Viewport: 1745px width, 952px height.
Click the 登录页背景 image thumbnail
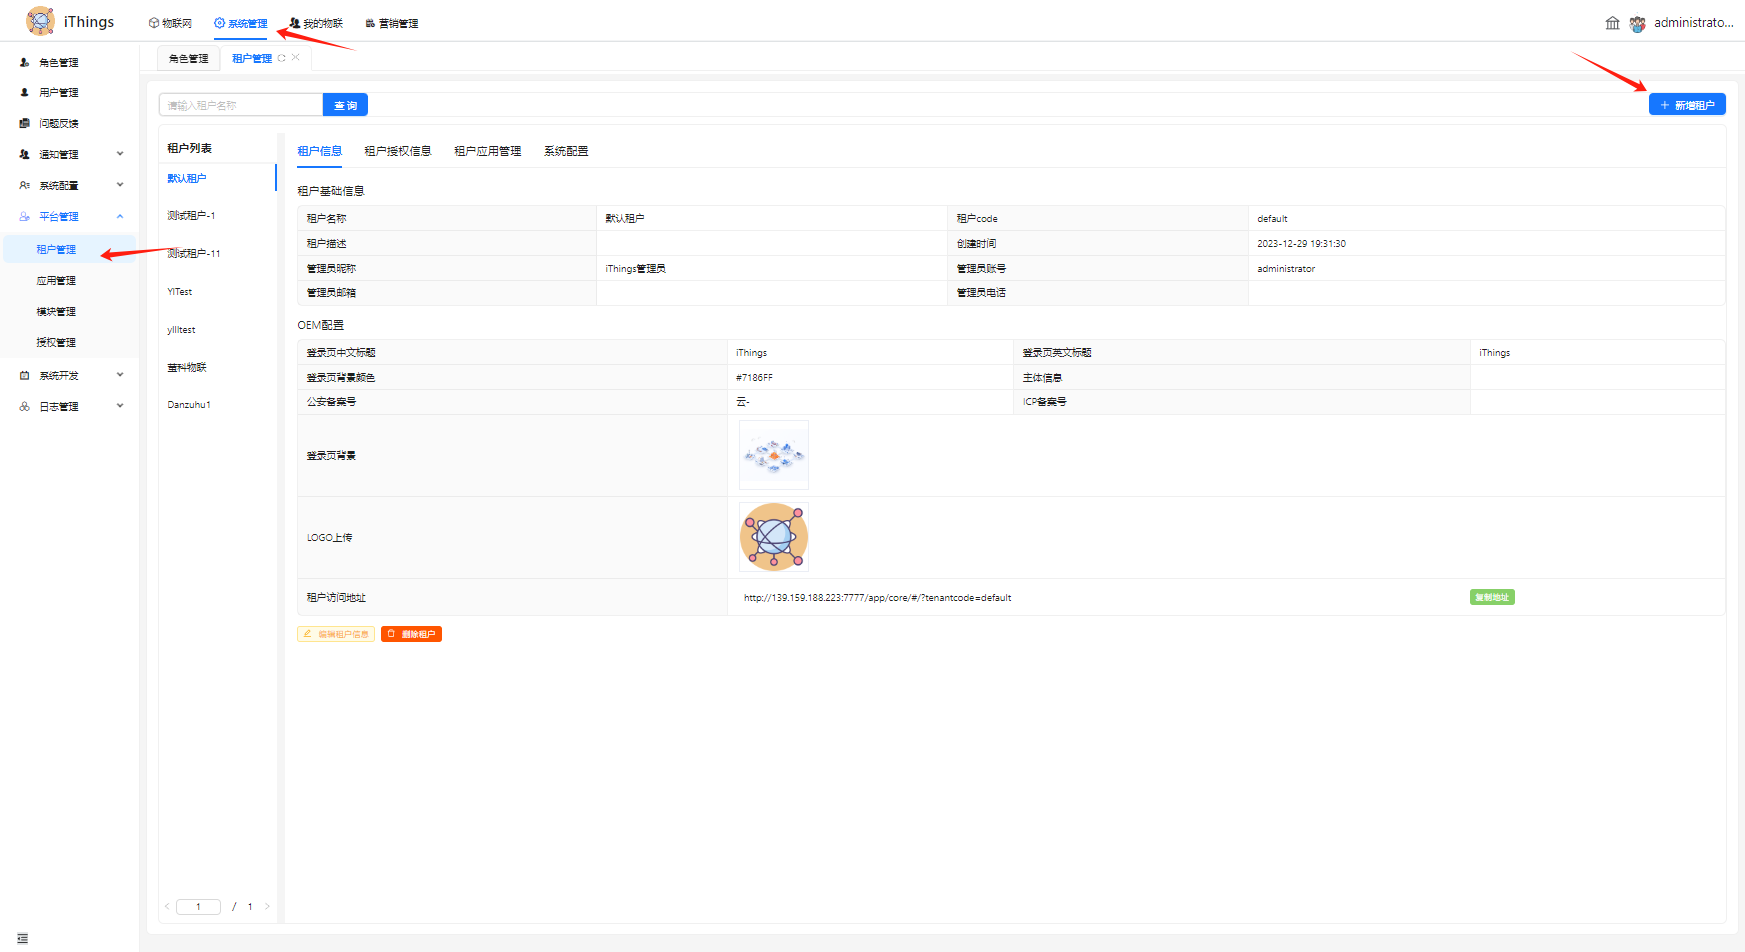point(773,455)
